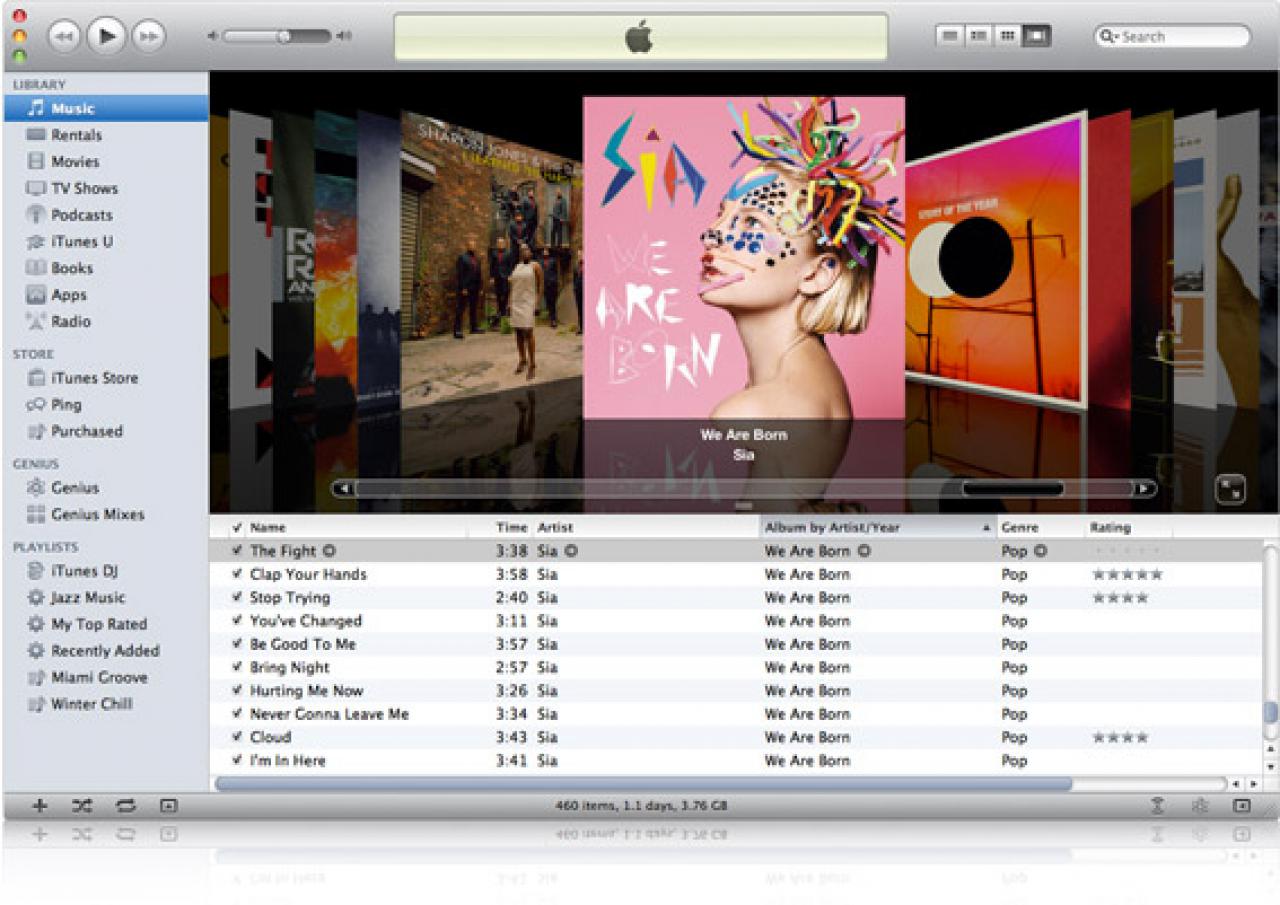This screenshot has width=1280, height=905.
Task: Uncheck the song Bring Night
Action: pos(237,667)
